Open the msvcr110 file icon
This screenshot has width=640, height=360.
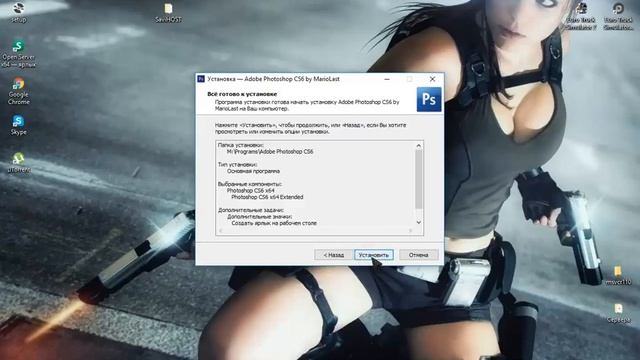pos(618,275)
